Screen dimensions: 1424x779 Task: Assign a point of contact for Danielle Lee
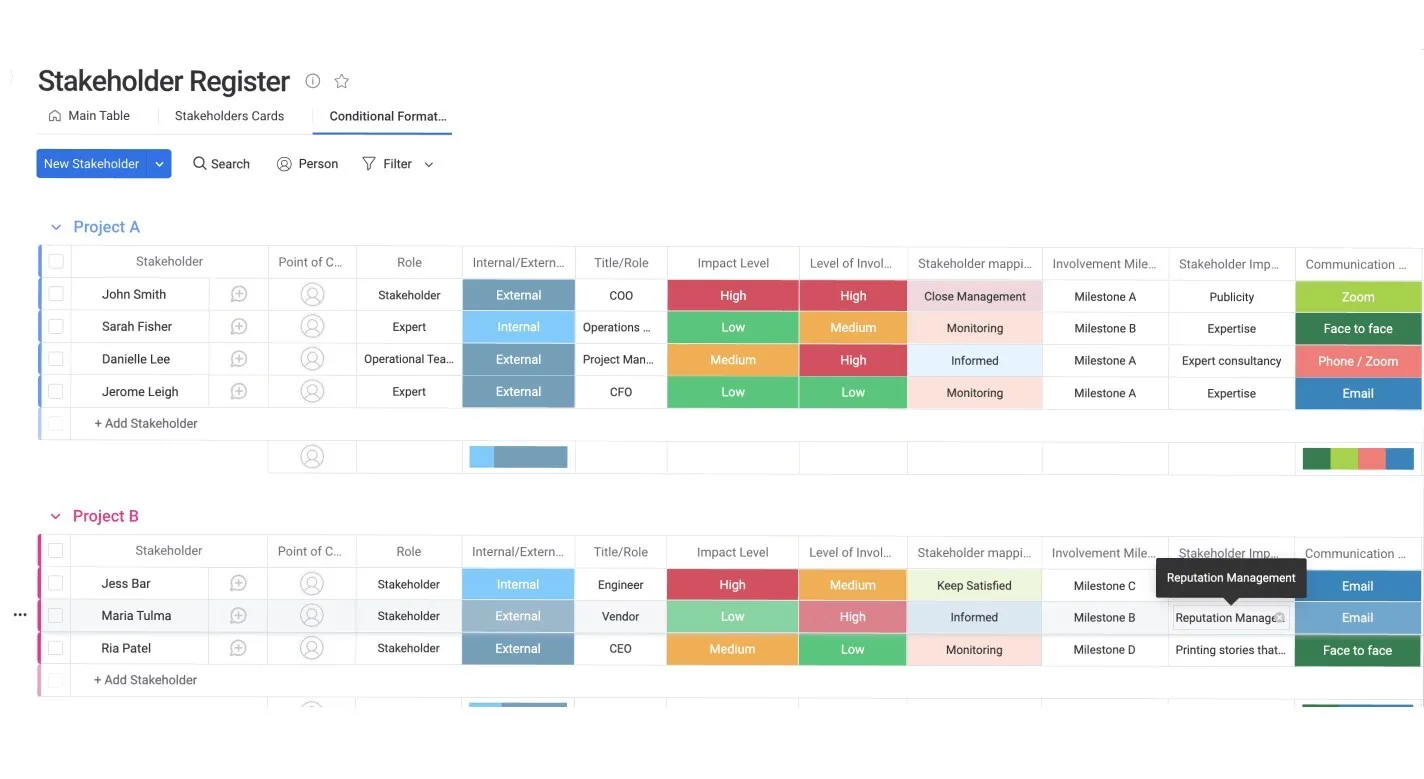(312, 359)
